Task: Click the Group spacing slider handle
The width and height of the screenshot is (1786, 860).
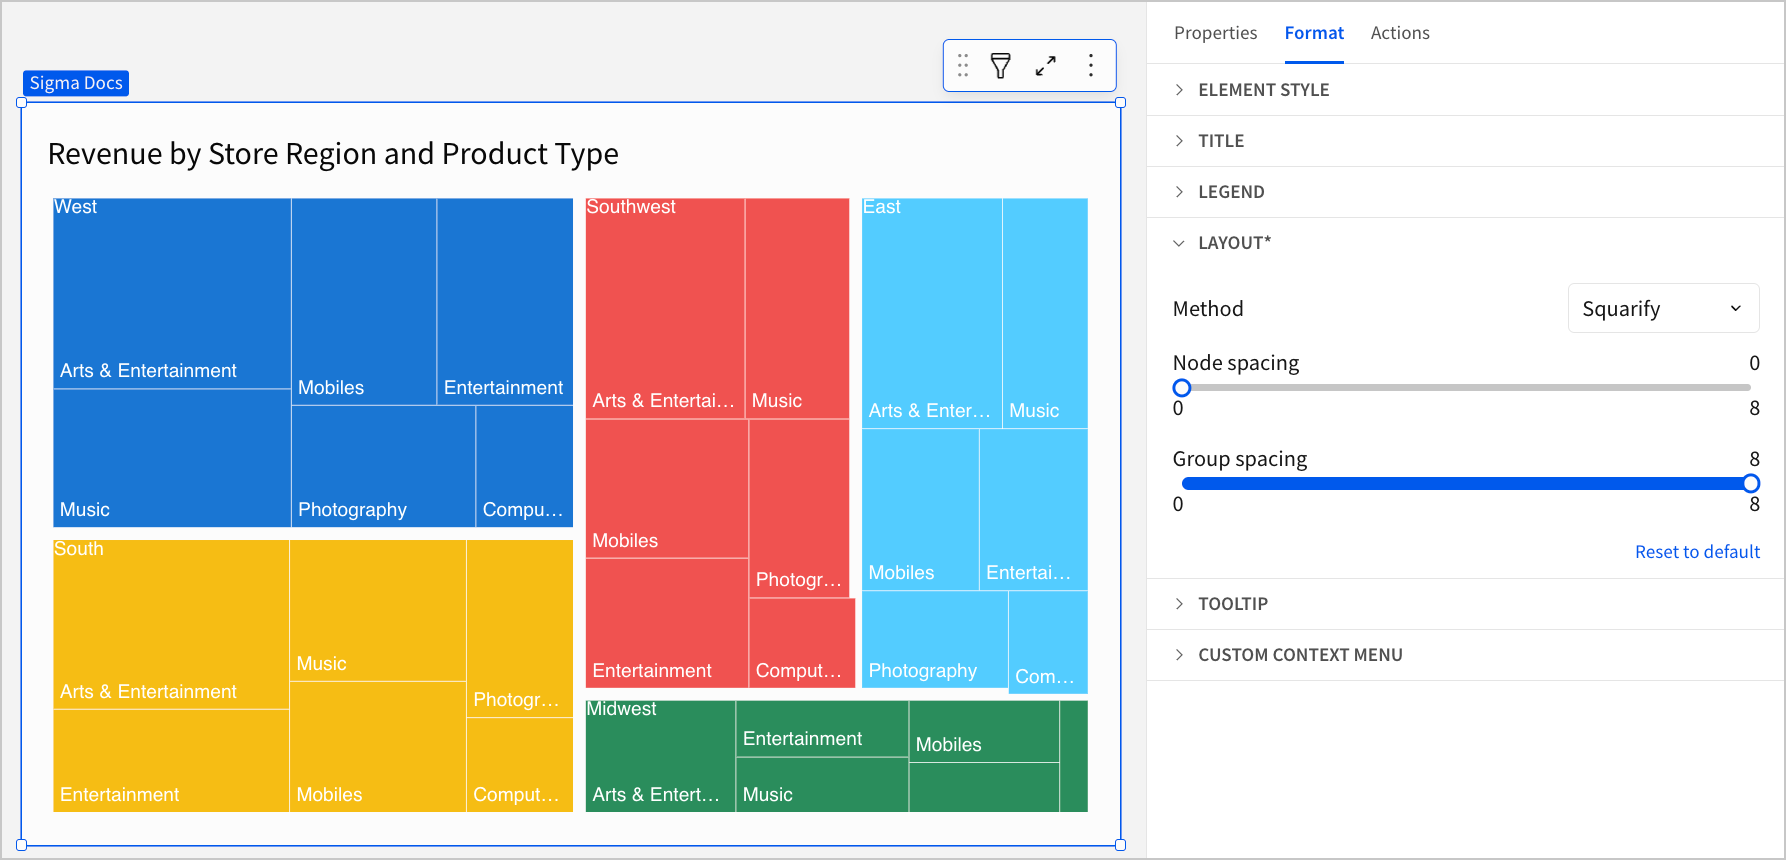Action: tap(1751, 484)
